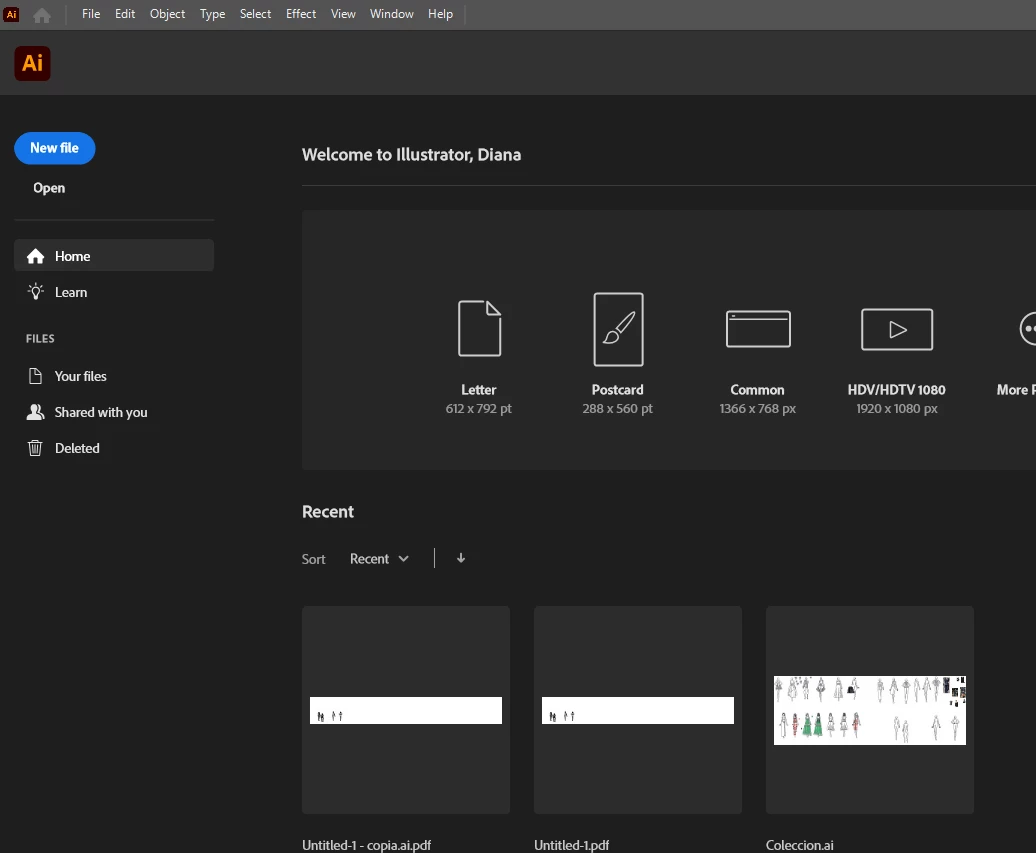
Task: Open the Effect menu
Action: click(301, 14)
